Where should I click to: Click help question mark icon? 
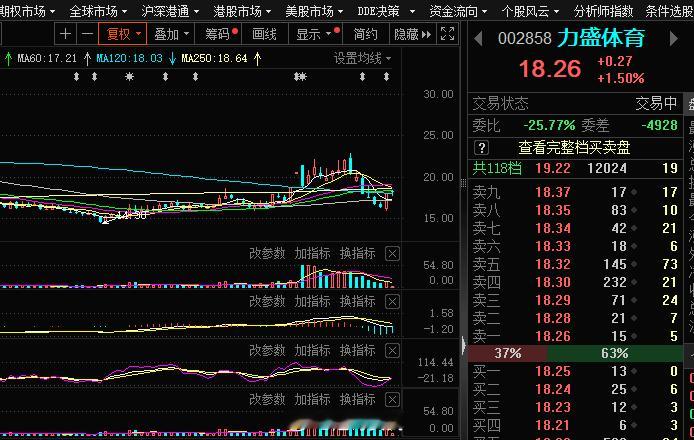pos(482,147)
